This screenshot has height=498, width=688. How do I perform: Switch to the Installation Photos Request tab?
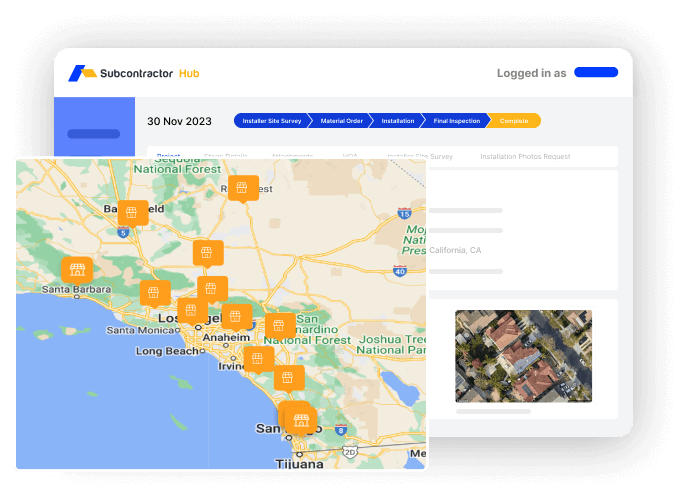(x=525, y=157)
